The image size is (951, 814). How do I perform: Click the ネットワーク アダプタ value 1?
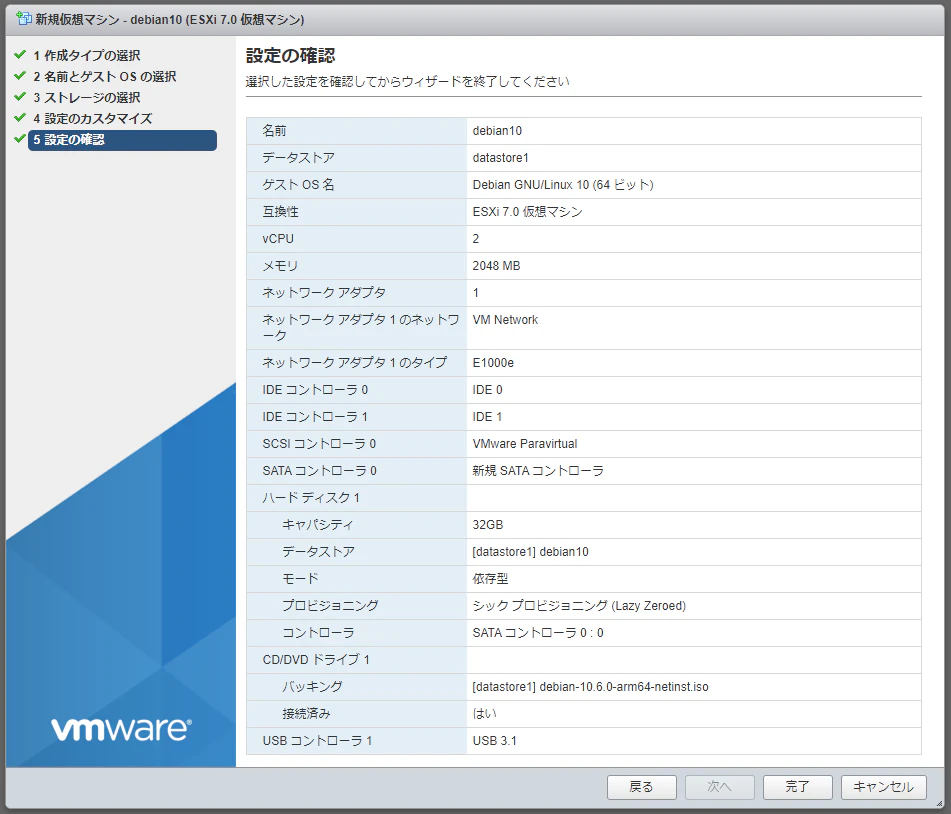tap(476, 293)
